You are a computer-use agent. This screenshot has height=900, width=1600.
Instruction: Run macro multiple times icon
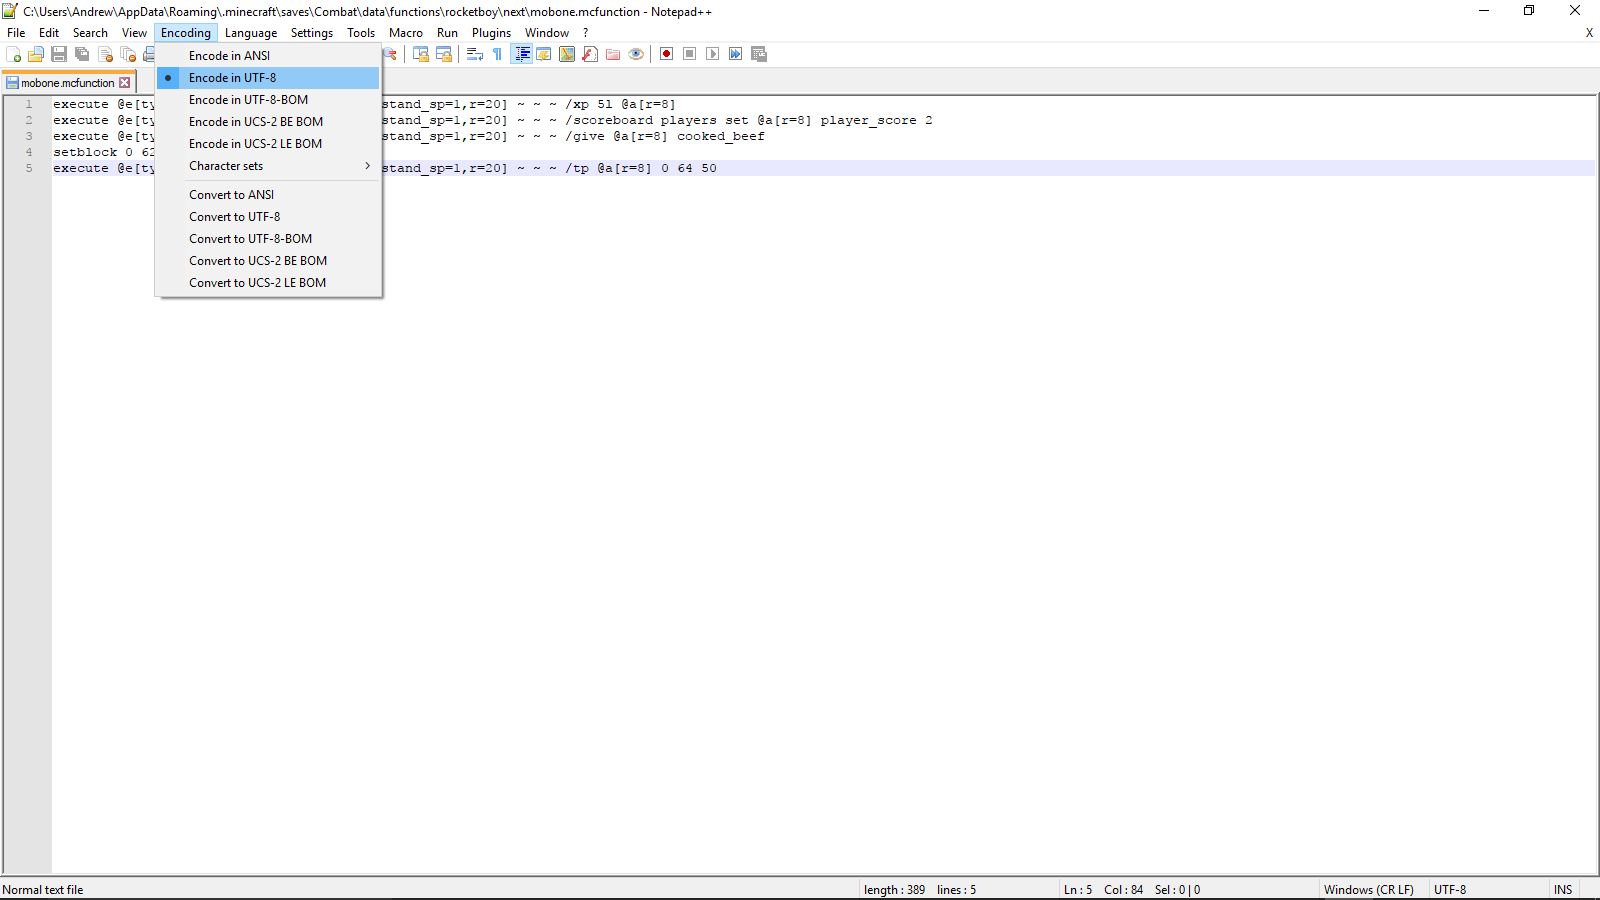(735, 54)
